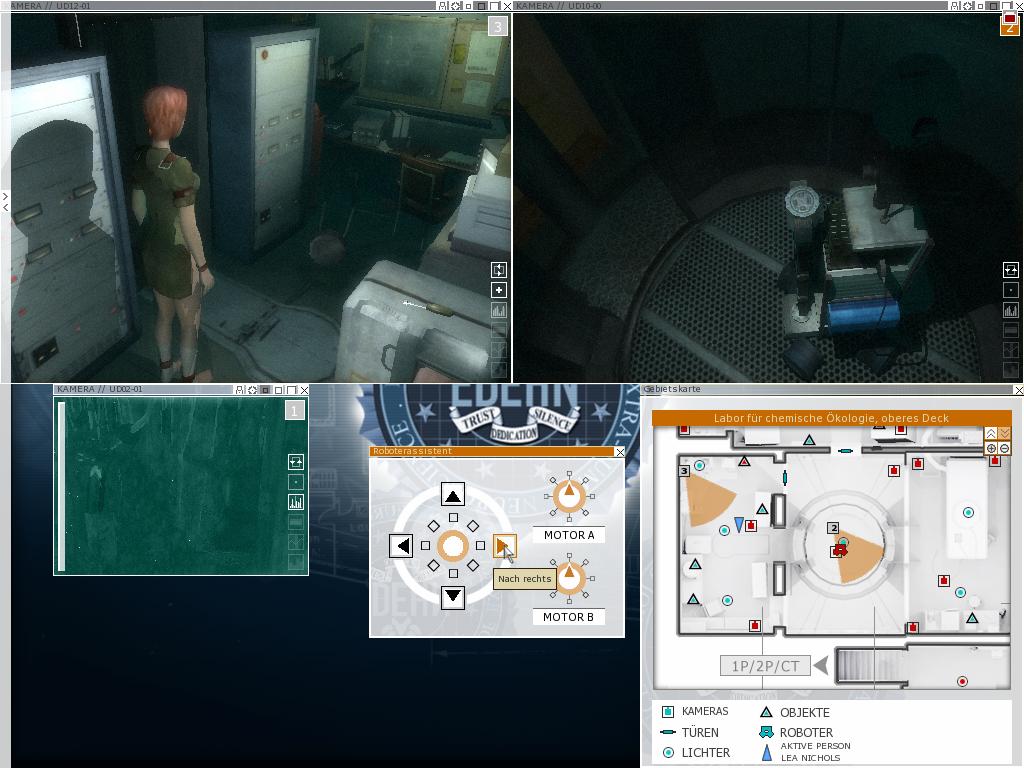Toggle the active bar-chart icon in camera UD02-01
Viewport: 1024px width, 768px height.
pos(296,502)
